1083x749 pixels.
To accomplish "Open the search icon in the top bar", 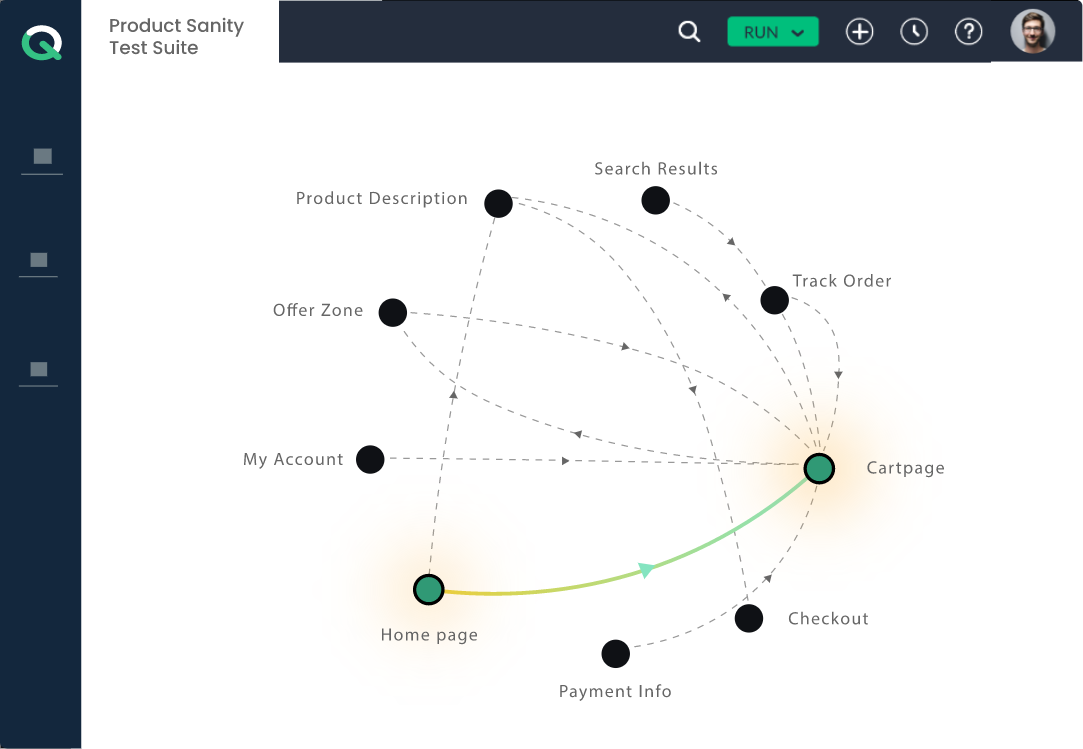I will point(689,32).
